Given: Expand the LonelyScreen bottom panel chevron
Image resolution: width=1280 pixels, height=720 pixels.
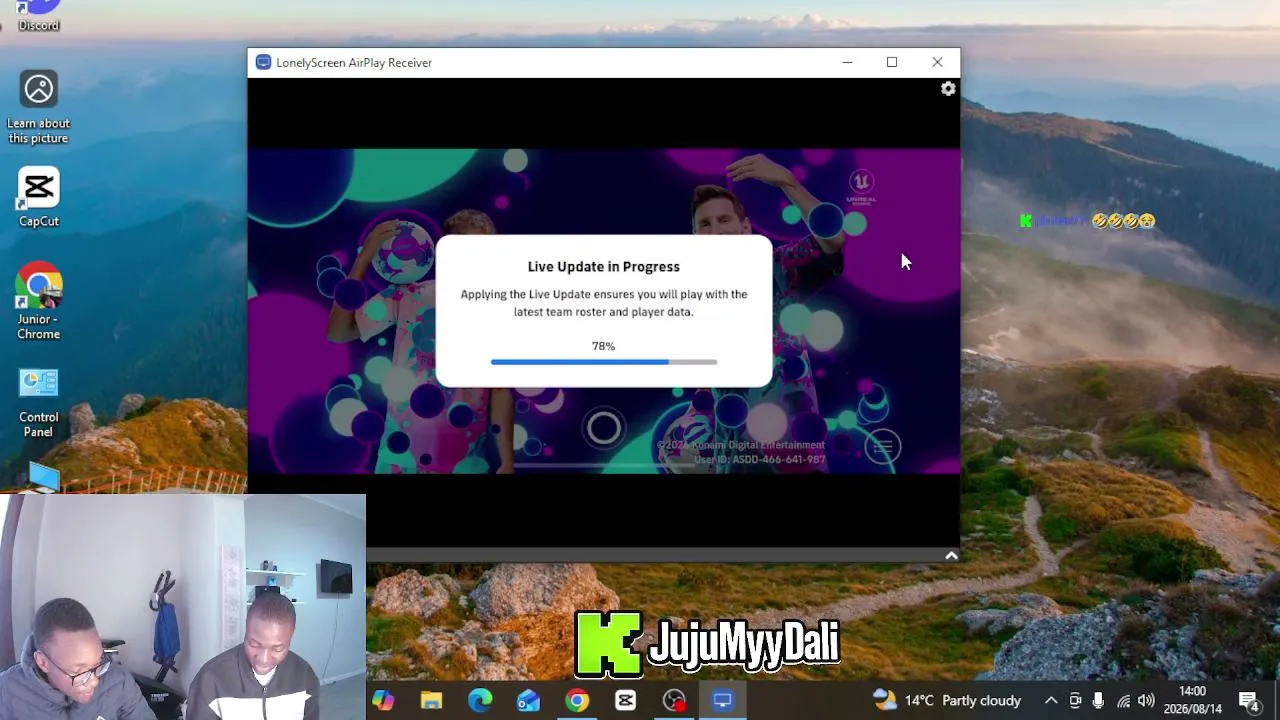Looking at the screenshot, I should [951, 555].
